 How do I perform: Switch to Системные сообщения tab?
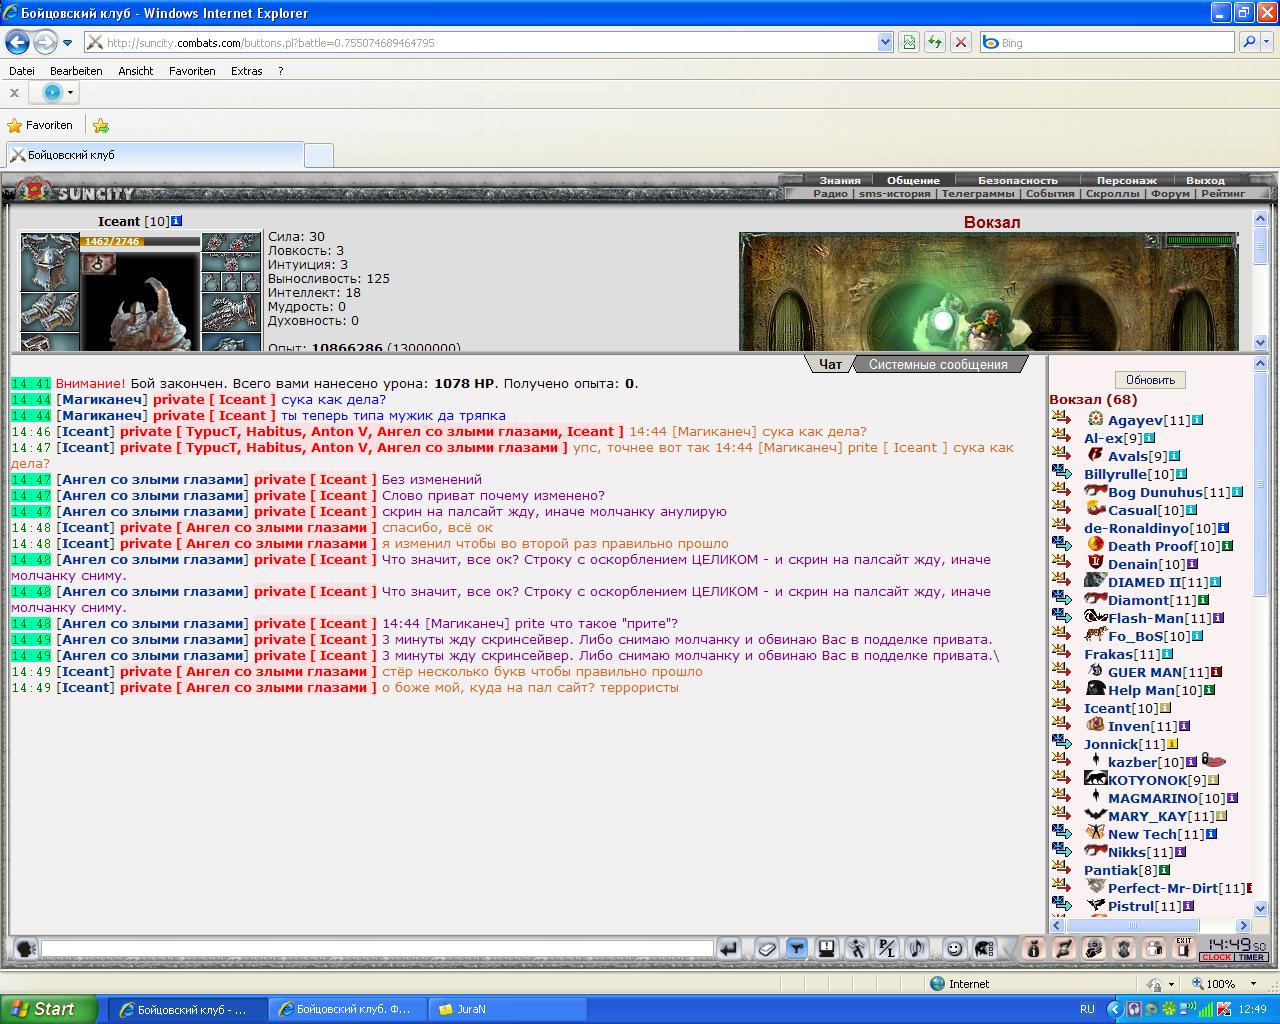(x=938, y=364)
